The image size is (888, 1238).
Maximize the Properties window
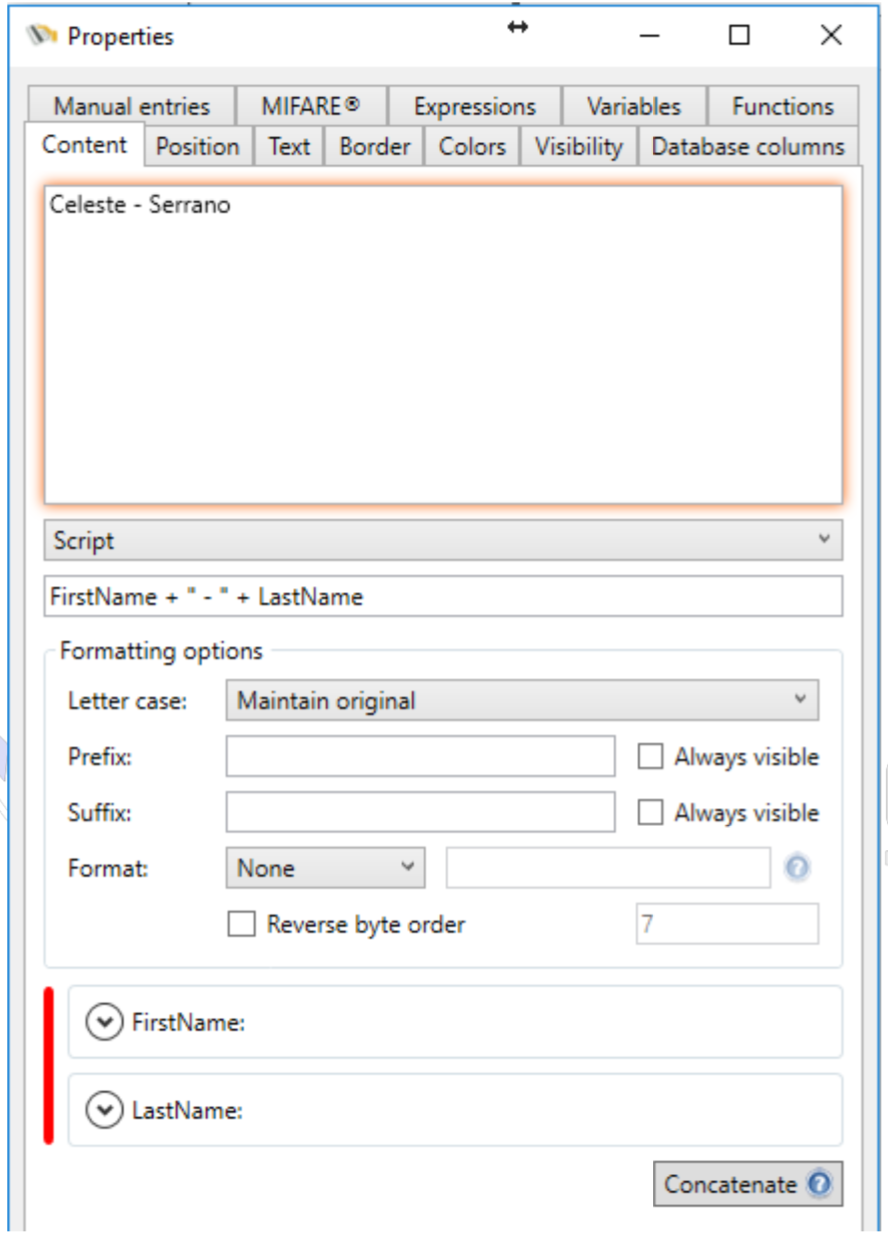click(739, 36)
